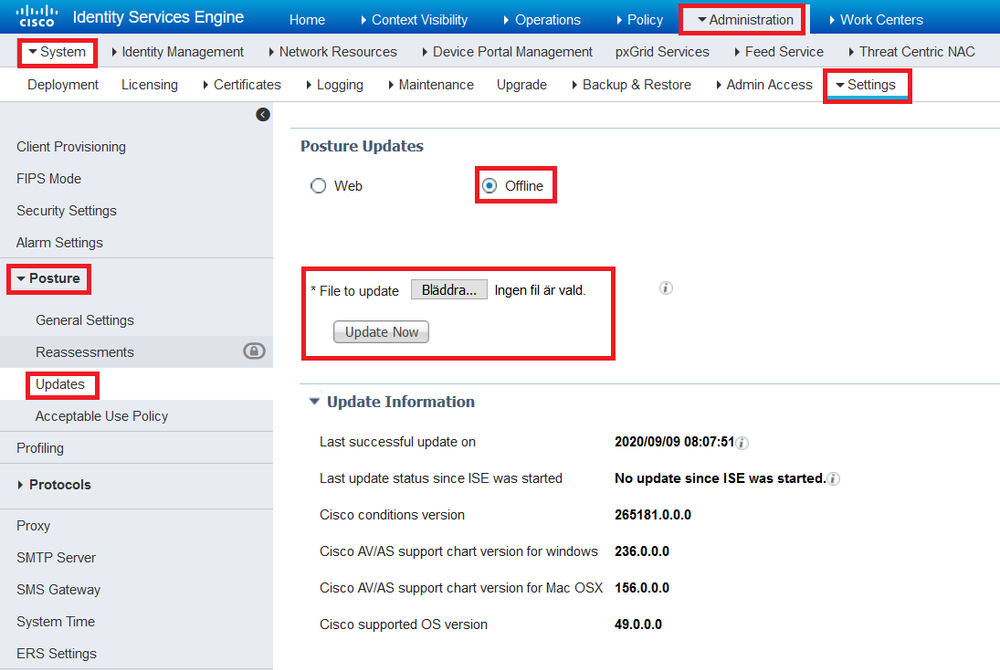The height and width of the screenshot is (670, 1000).
Task: Switch to the Backup & Restore tab
Action: click(637, 85)
